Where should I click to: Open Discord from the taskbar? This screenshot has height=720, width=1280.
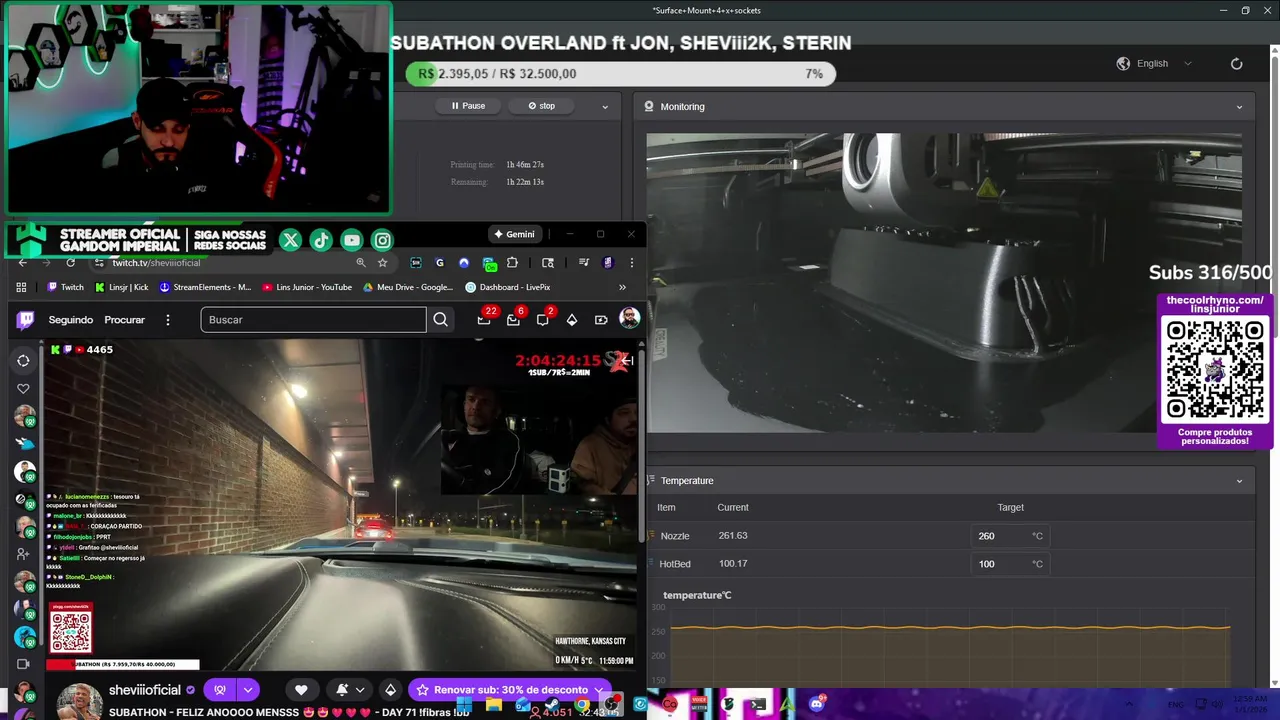[816, 704]
